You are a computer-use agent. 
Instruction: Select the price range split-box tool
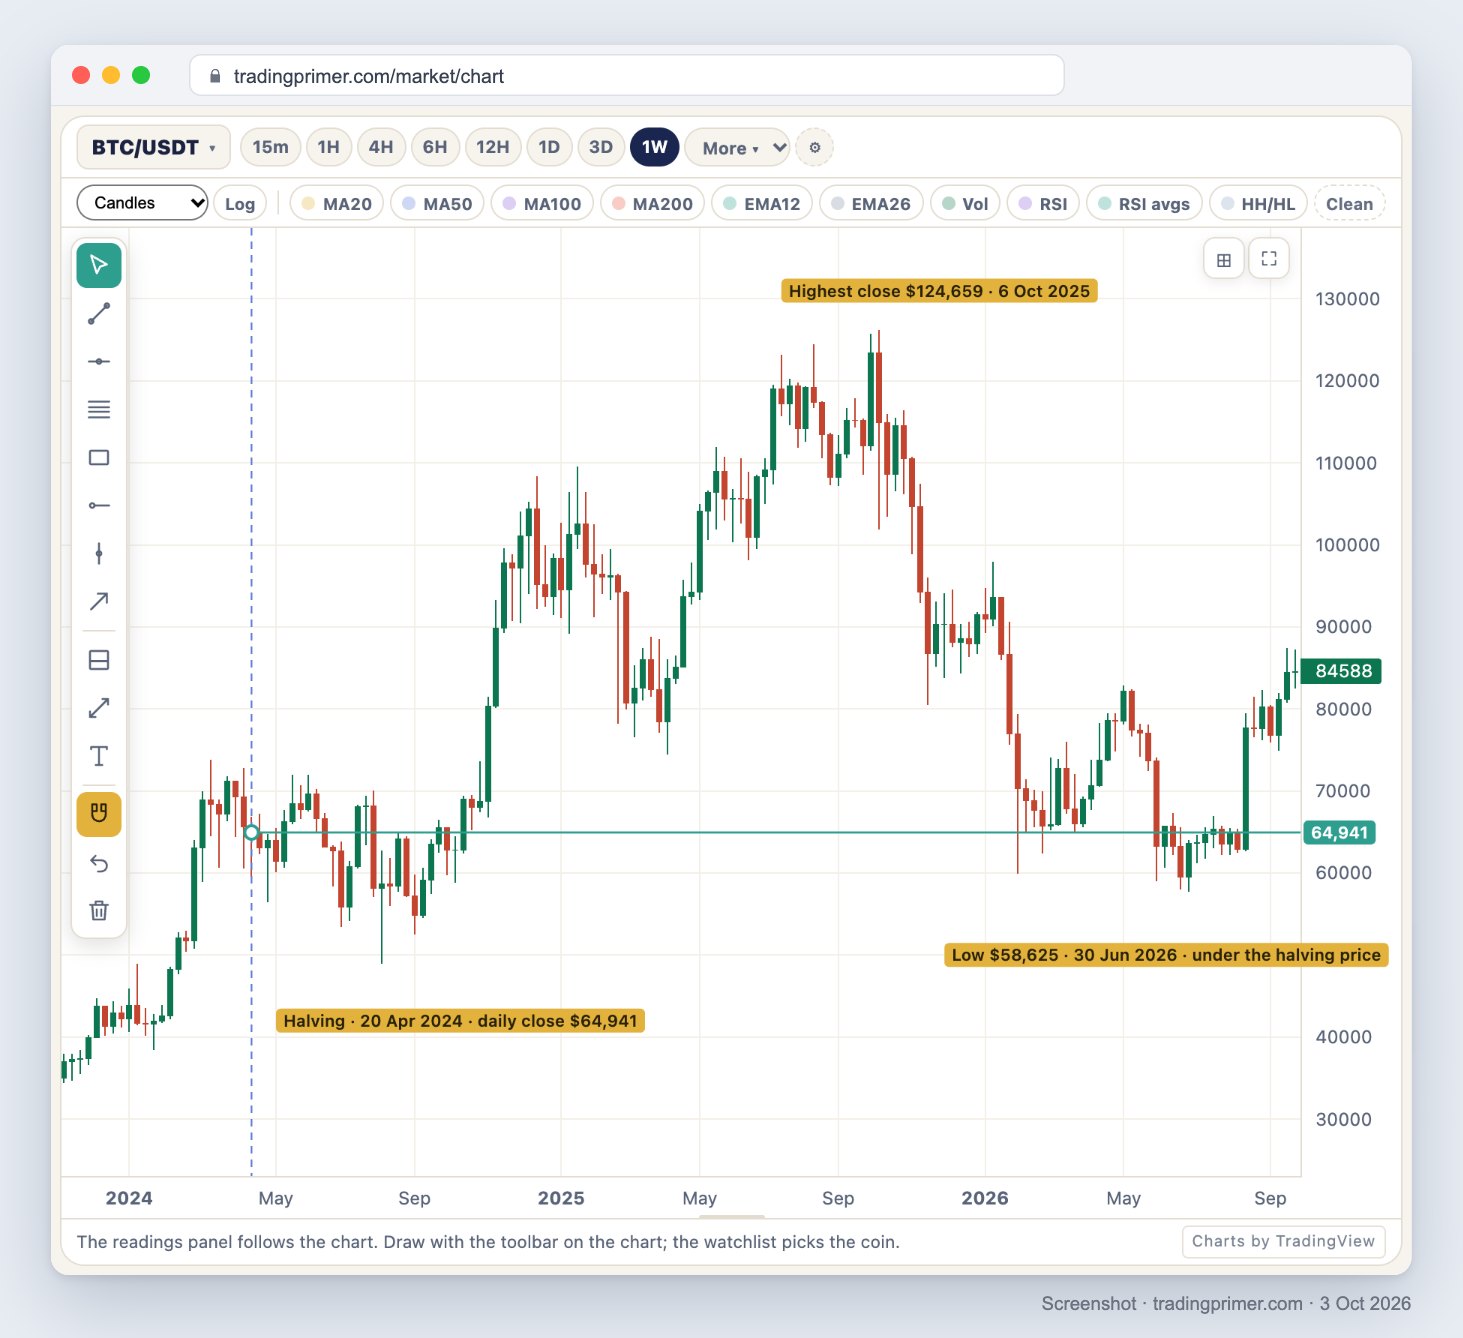(x=99, y=660)
